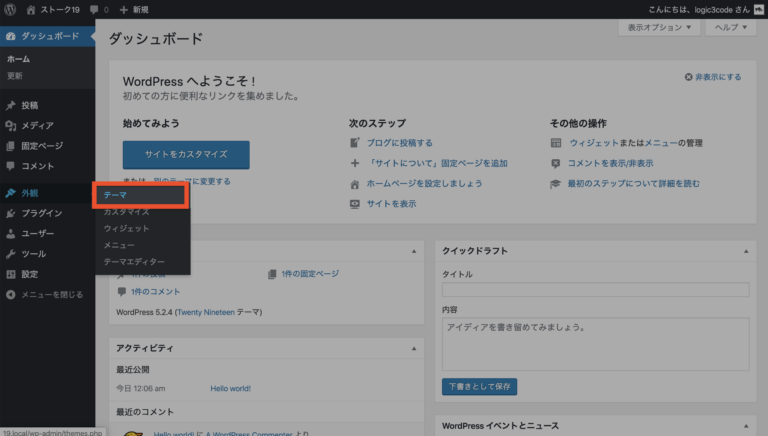Collapse the WordPress イベントとニュース panel arrow
The height and width of the screenshot is (436, 768).
(746, 426)
